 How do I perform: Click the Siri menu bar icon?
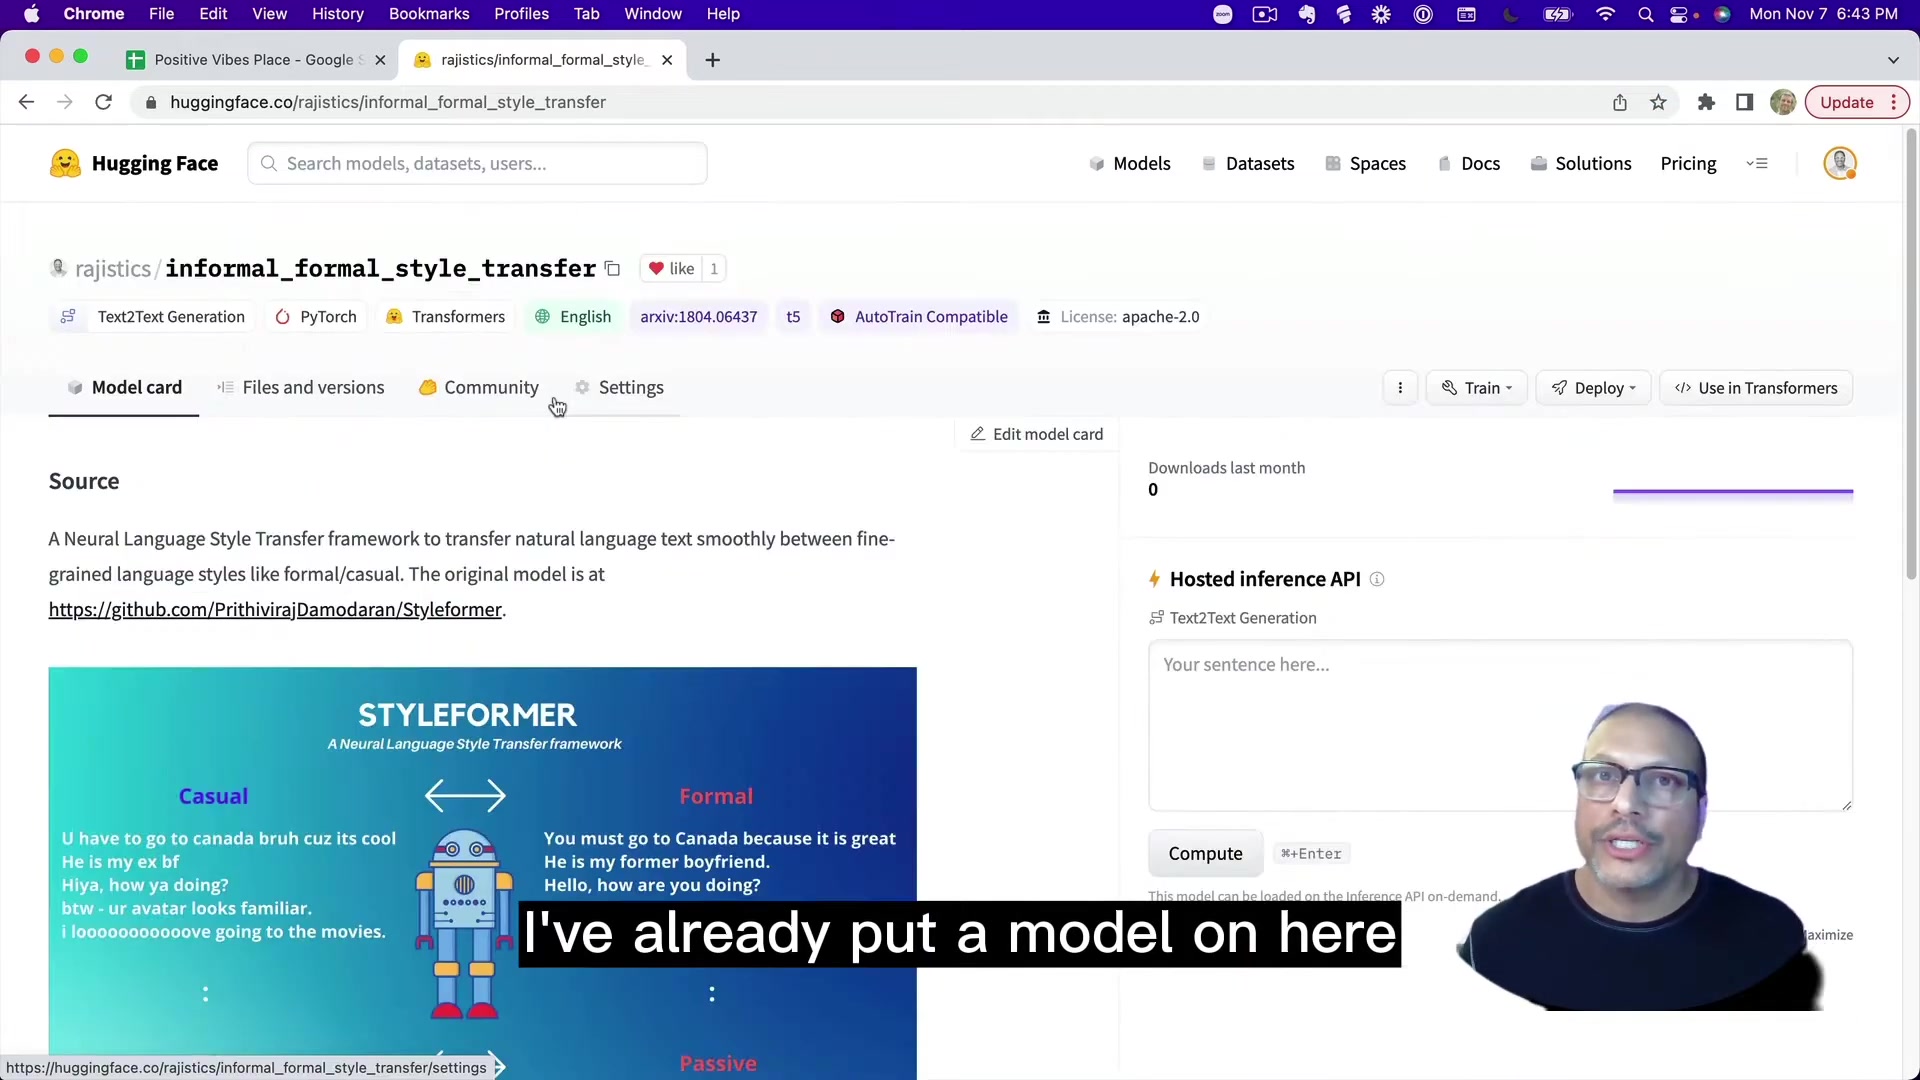(1722, 14)
